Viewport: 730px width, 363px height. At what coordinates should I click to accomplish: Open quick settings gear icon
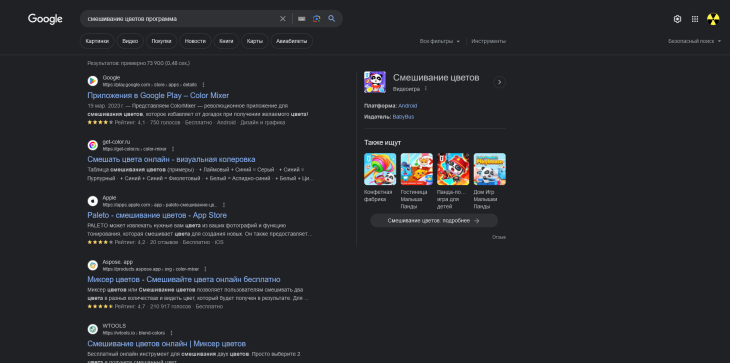pyautogui.click(x=677, y=19)
